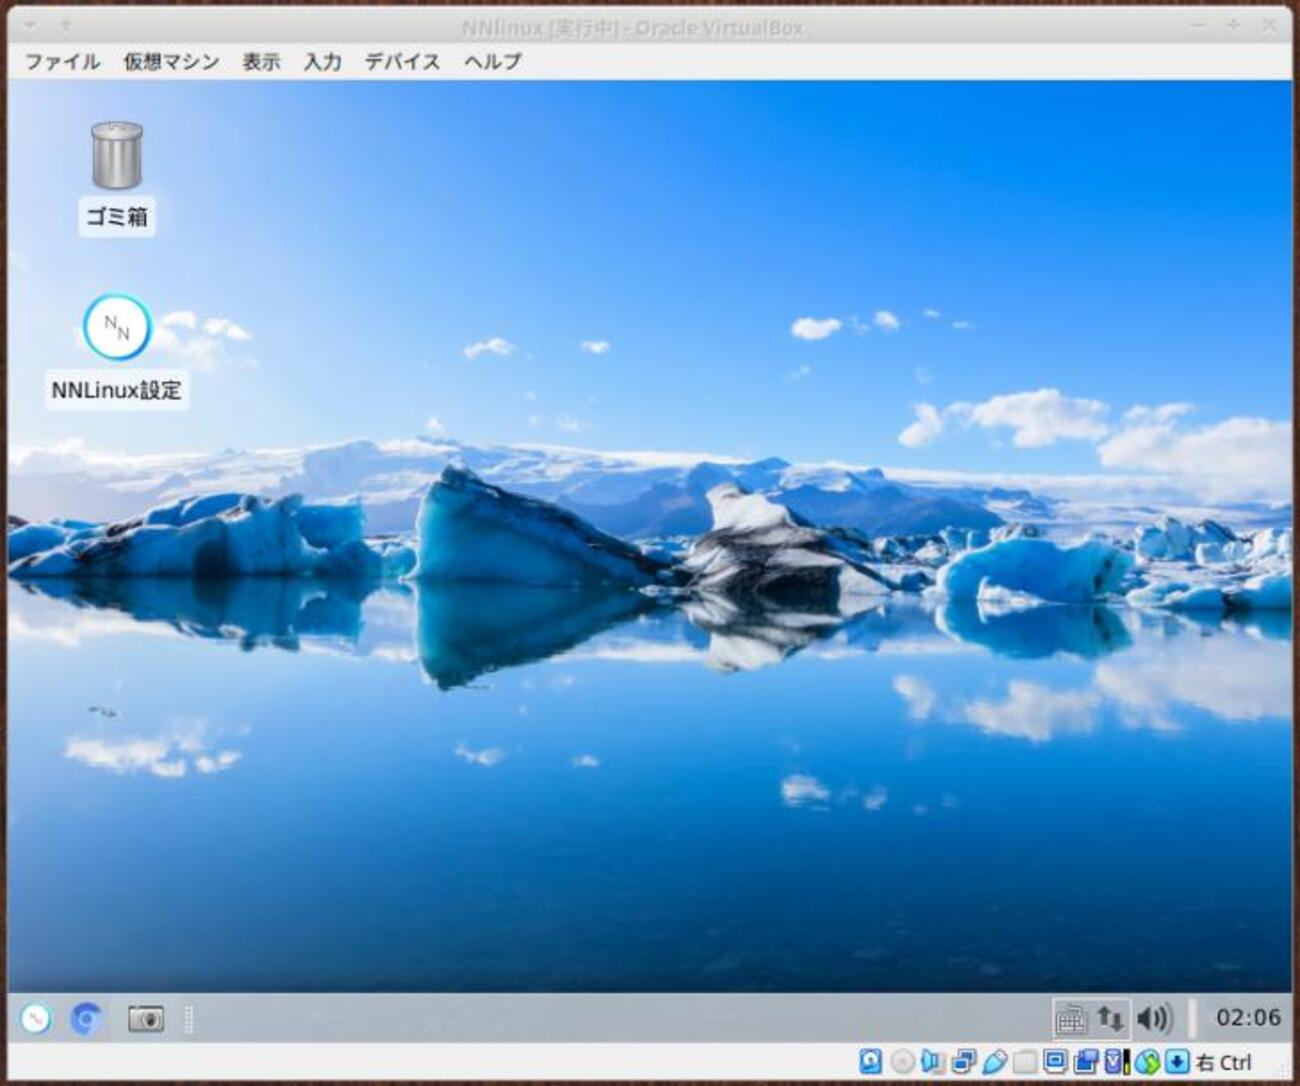Maximize the Oracle VirtualBox window
Screen dimensions: 1300x1086
point(1234,26)
